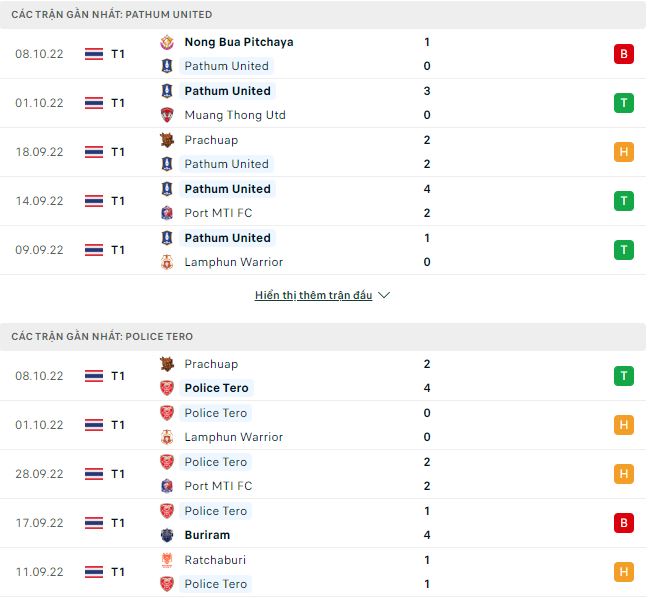The image size is (653, 598).
Task: Click the Muang Thong Utd club logo
Action: 167,115
